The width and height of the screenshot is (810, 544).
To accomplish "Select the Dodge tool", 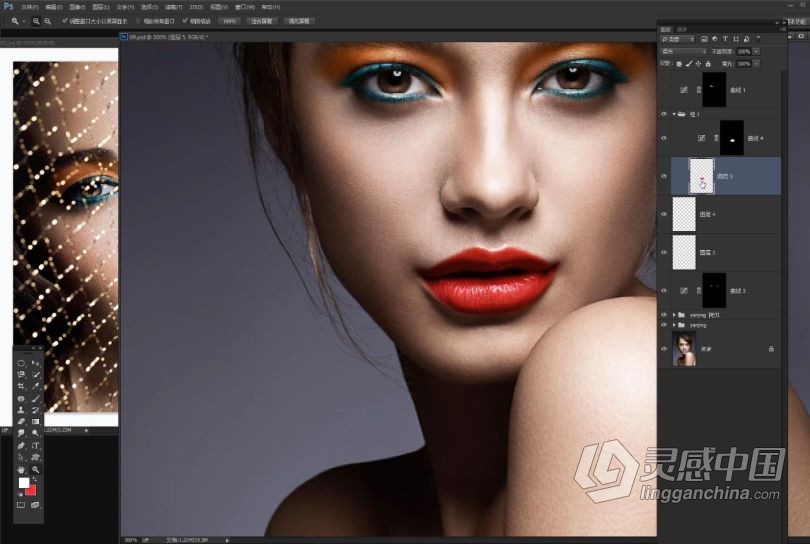I will pyautogui.click(x=35, y=433).
